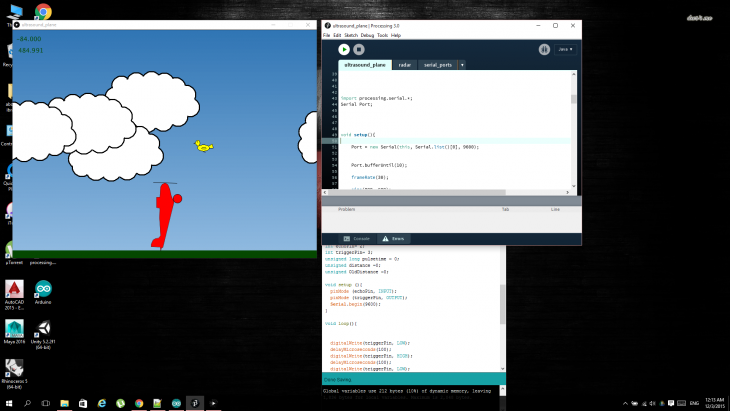Screen dimensions: 730x411
Task: Open the Unity desktop shortcut
Action: click(x=43, y=332)
